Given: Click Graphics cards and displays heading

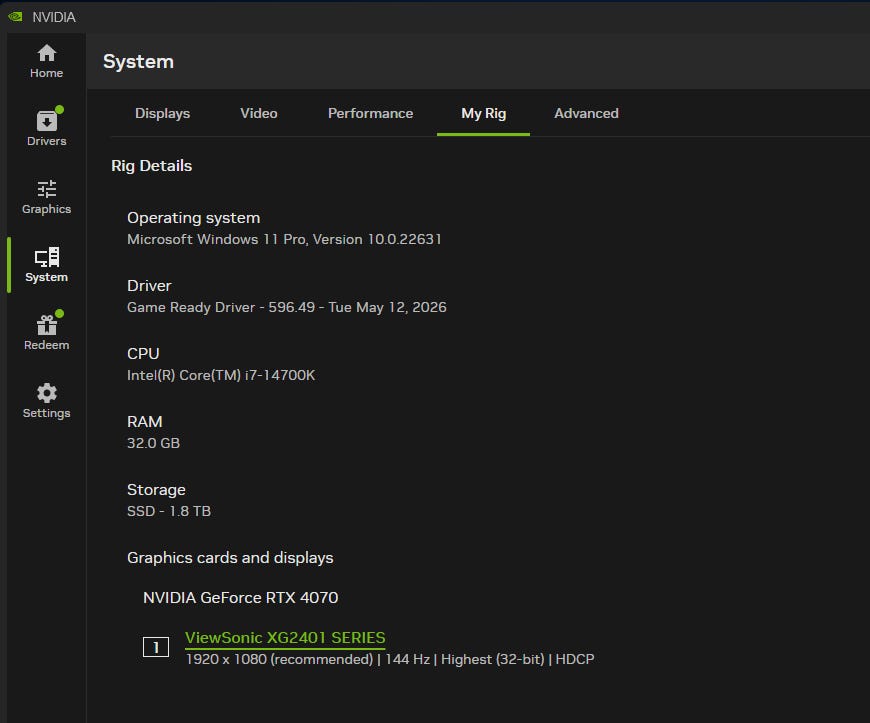Looking at the screenshot, I should click(230, 558).
